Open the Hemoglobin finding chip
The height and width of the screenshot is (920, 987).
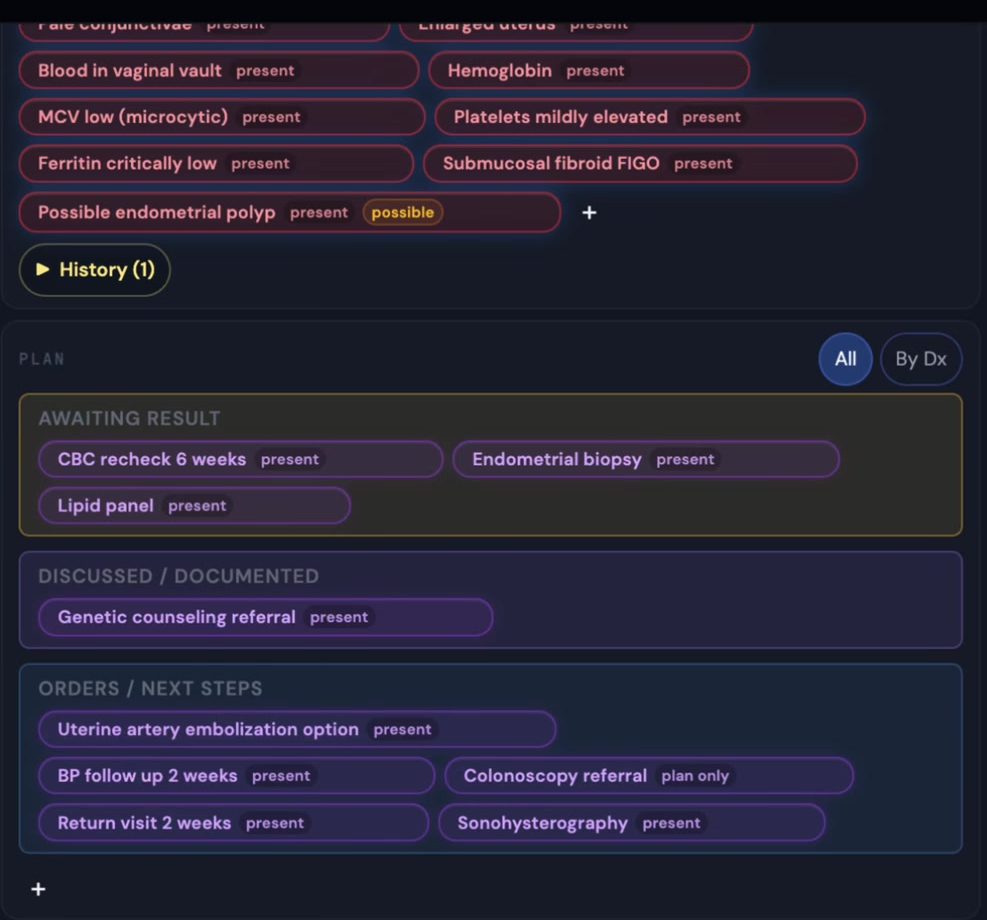589,70
